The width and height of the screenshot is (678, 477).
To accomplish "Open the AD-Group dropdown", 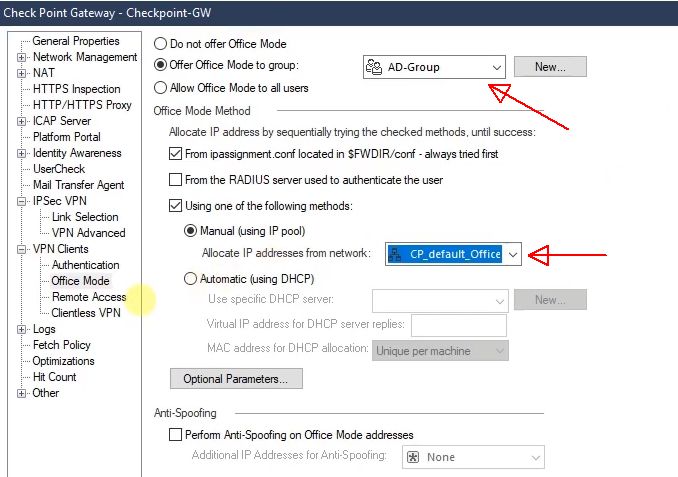I will [x=496, y=67].
